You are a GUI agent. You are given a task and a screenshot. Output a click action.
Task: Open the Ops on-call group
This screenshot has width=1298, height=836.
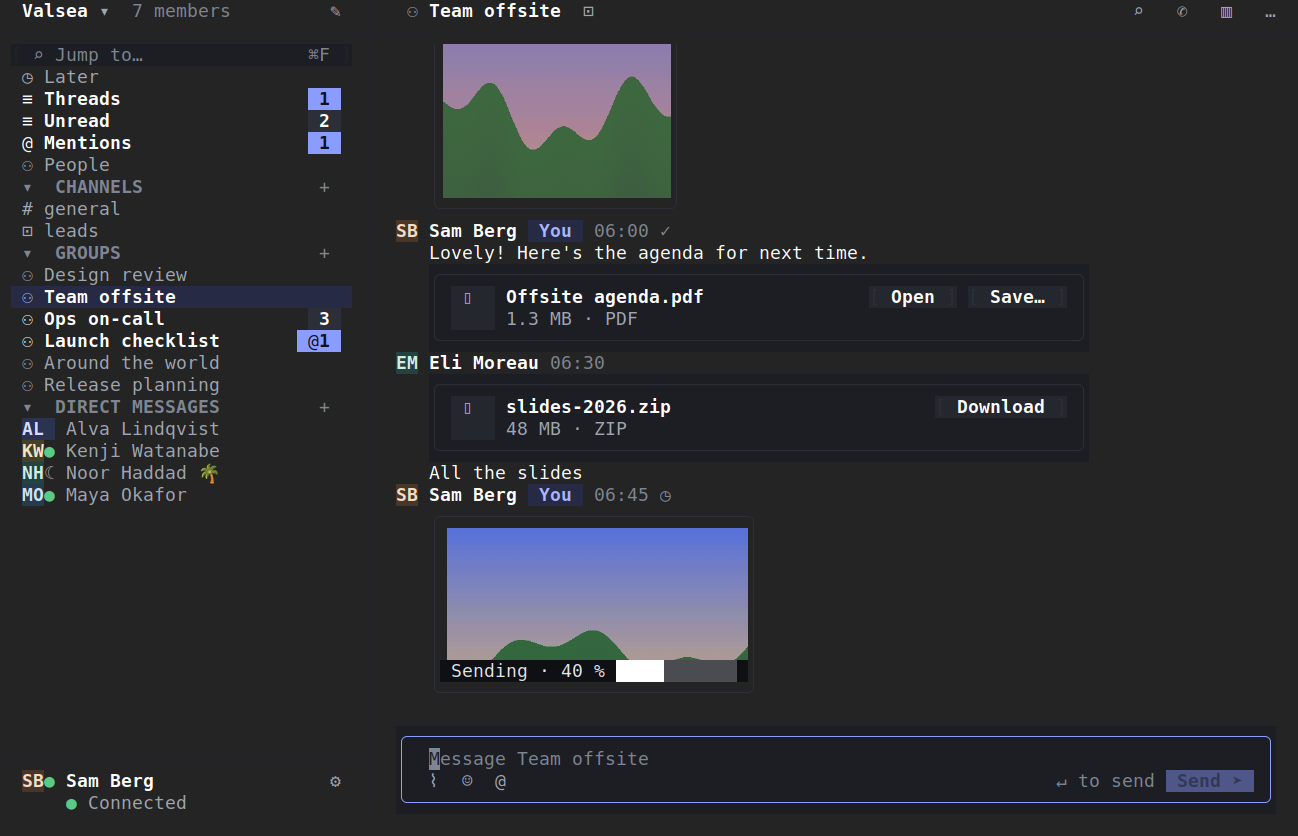click(181, 319)
